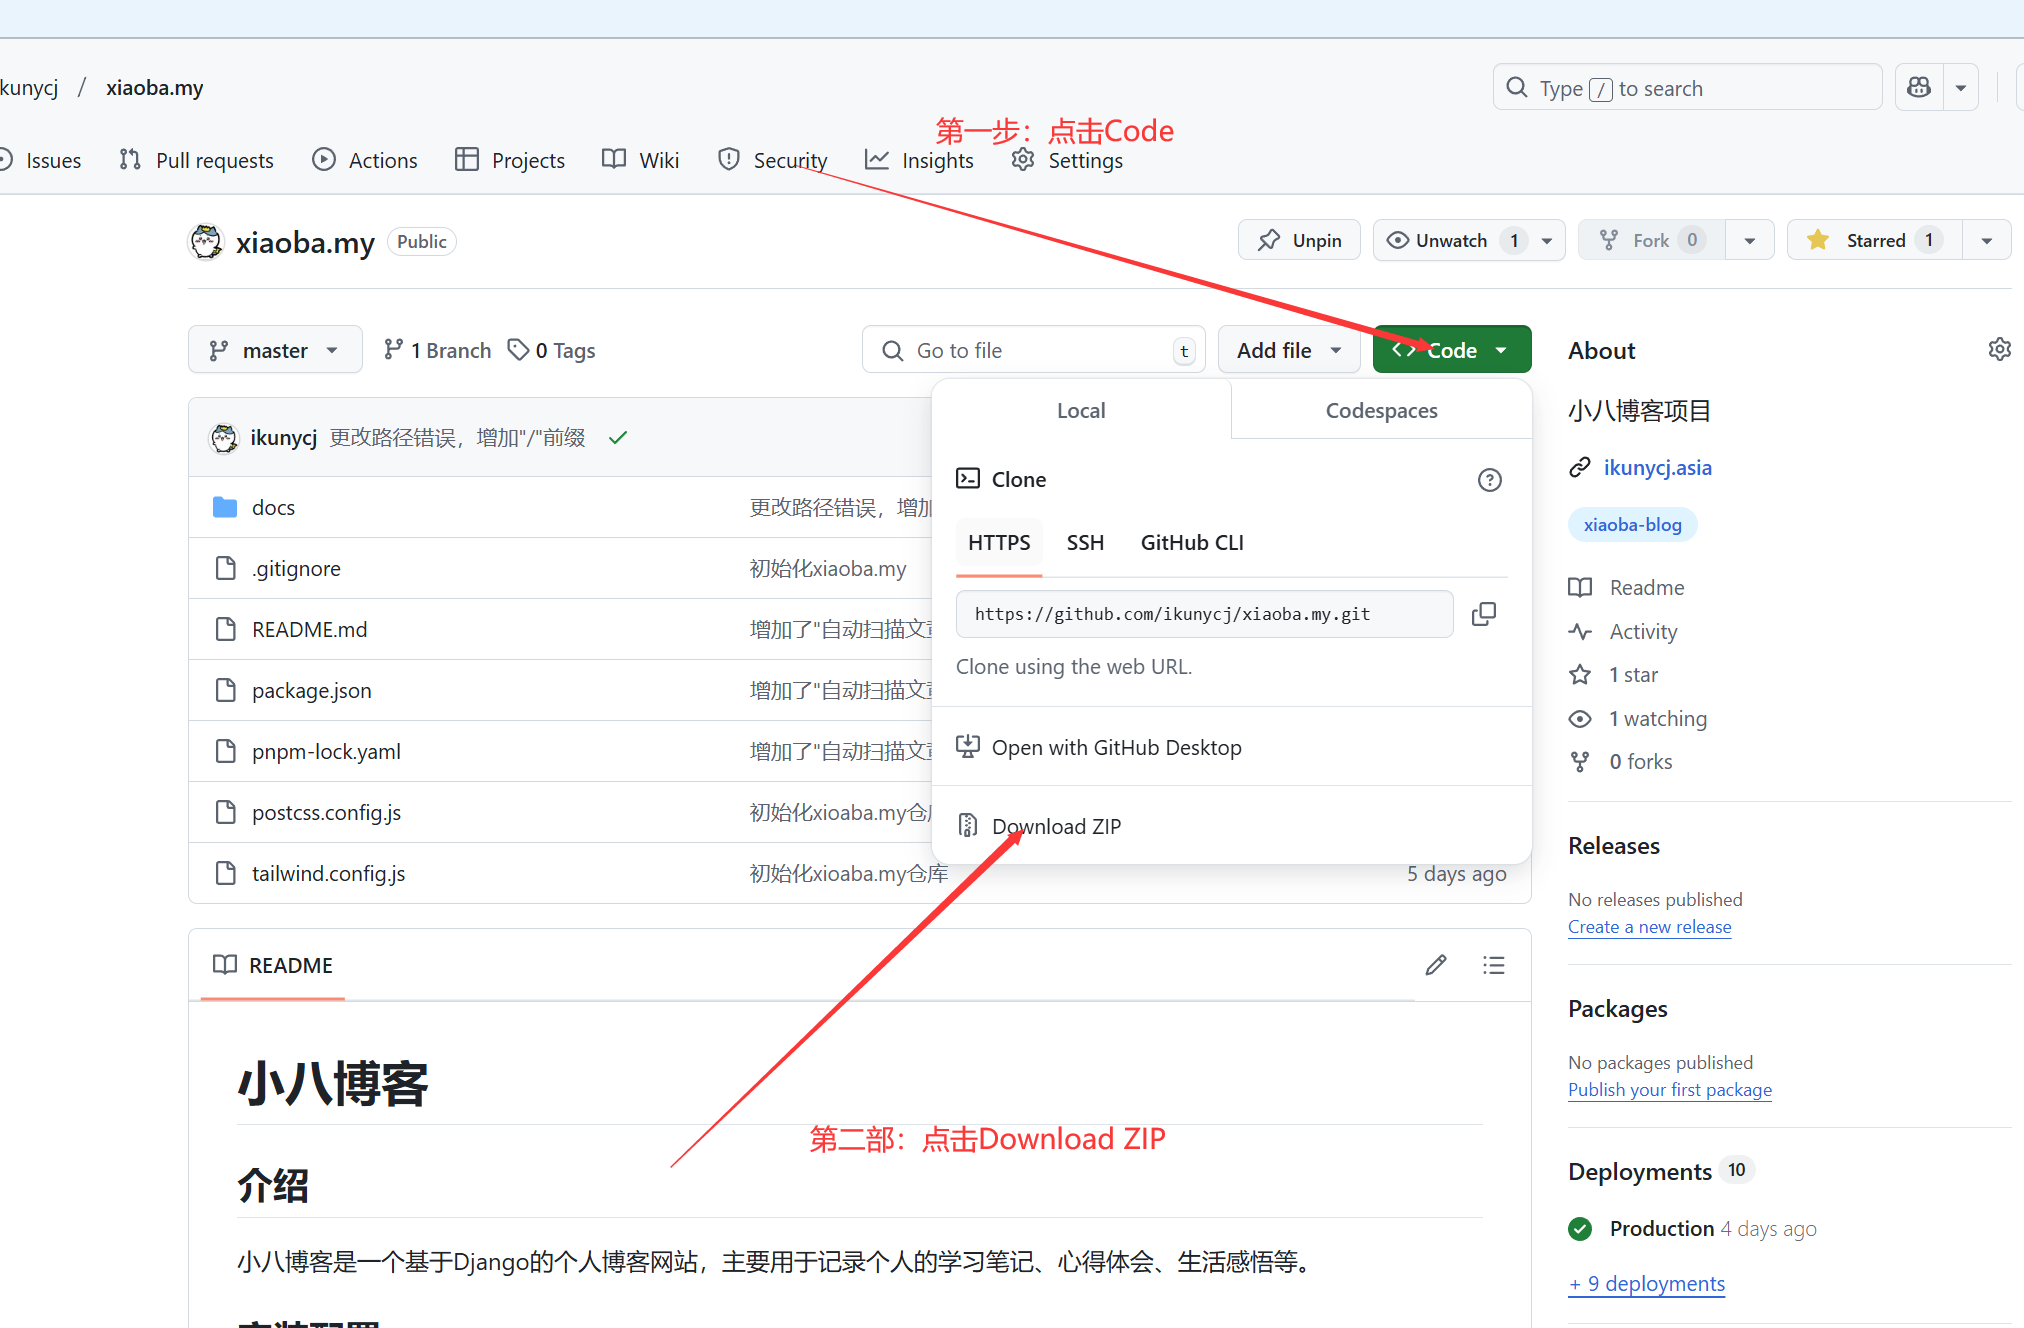The height and width of the screenshot is (1328, 2024).
Task: Click the 1 watching link
Action: point(1658,719)
